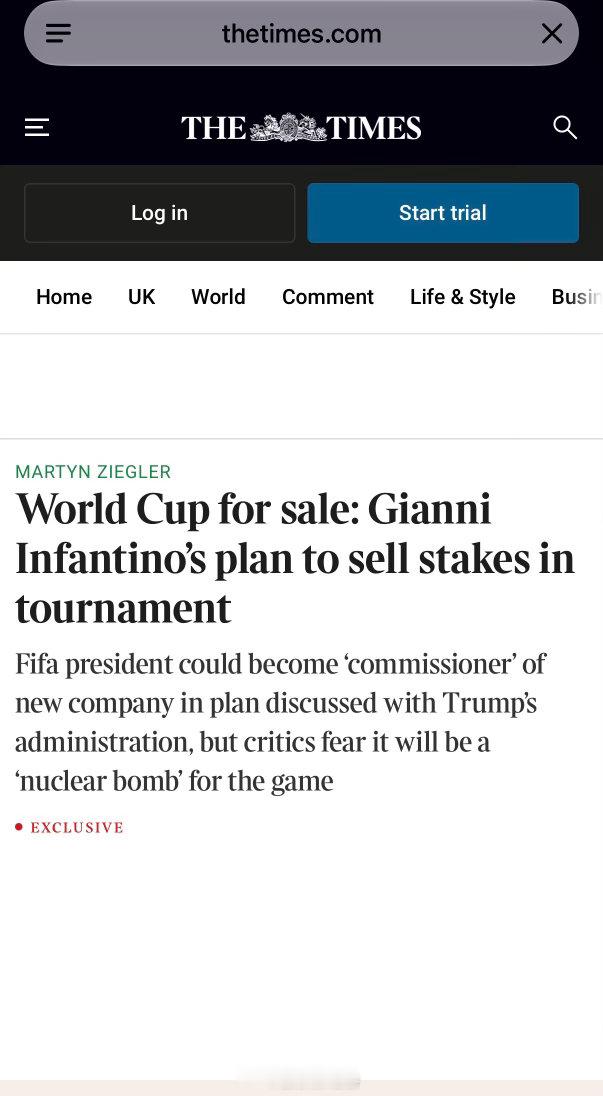Open site search magnifier icon
Screen dimensions: 603x1096
pos(565,127)
